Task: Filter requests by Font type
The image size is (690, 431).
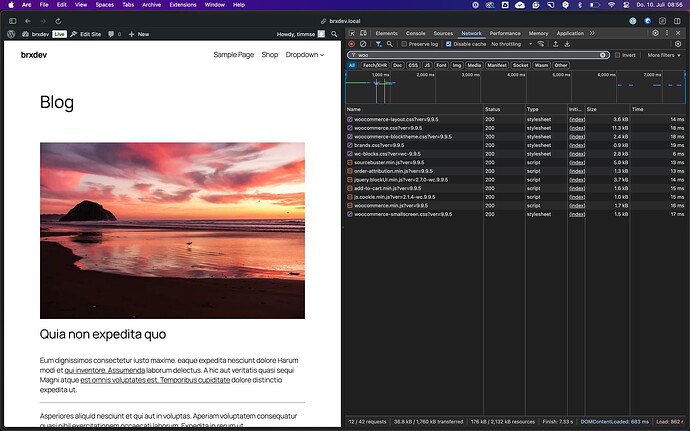Action: click(441, 65)
